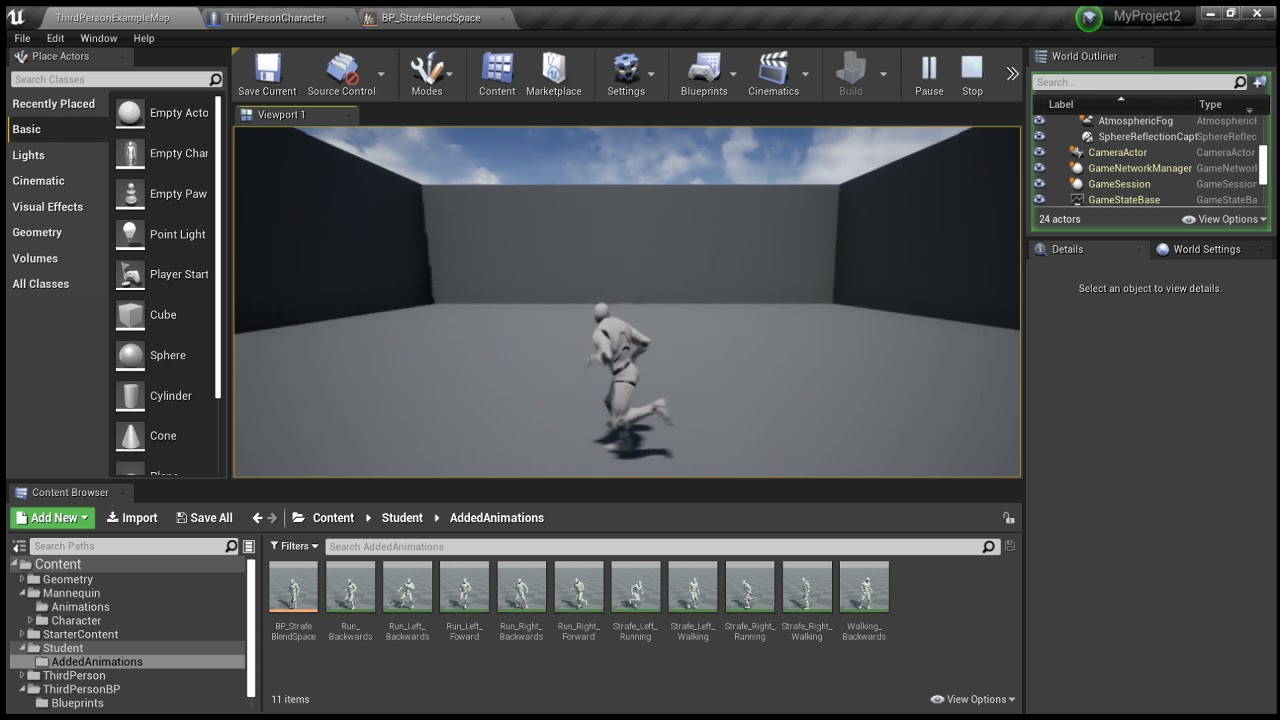Select the Sphere placement icon
Image resolution: width=1280 pixels, height=720 pixels.
[x=130, y=355]
